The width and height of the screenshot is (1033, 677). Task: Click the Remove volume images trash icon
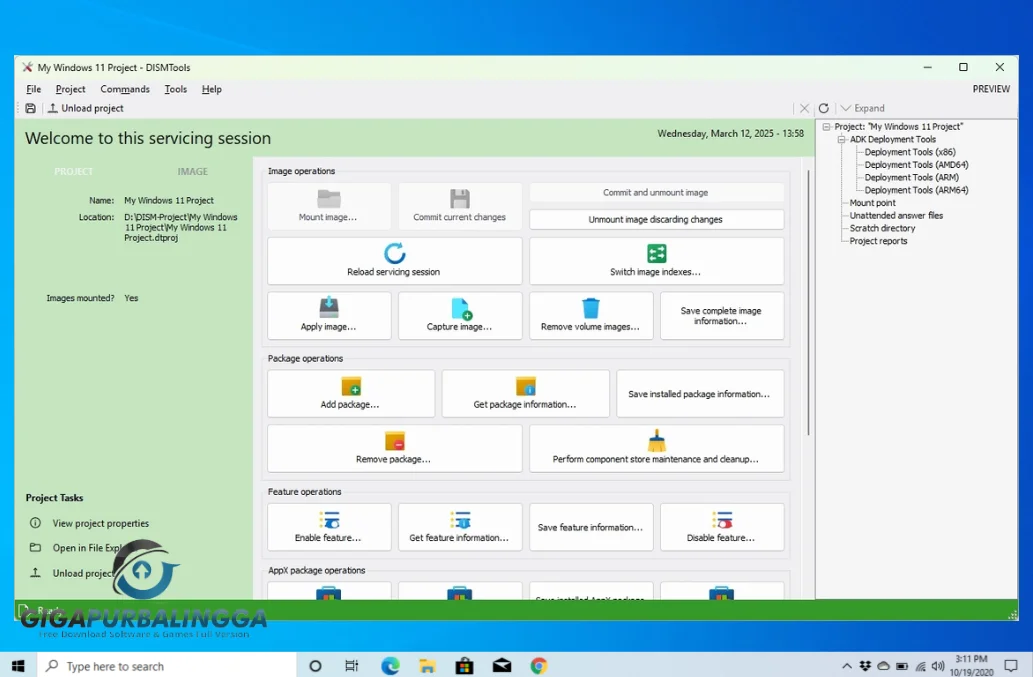coord(591,308)
